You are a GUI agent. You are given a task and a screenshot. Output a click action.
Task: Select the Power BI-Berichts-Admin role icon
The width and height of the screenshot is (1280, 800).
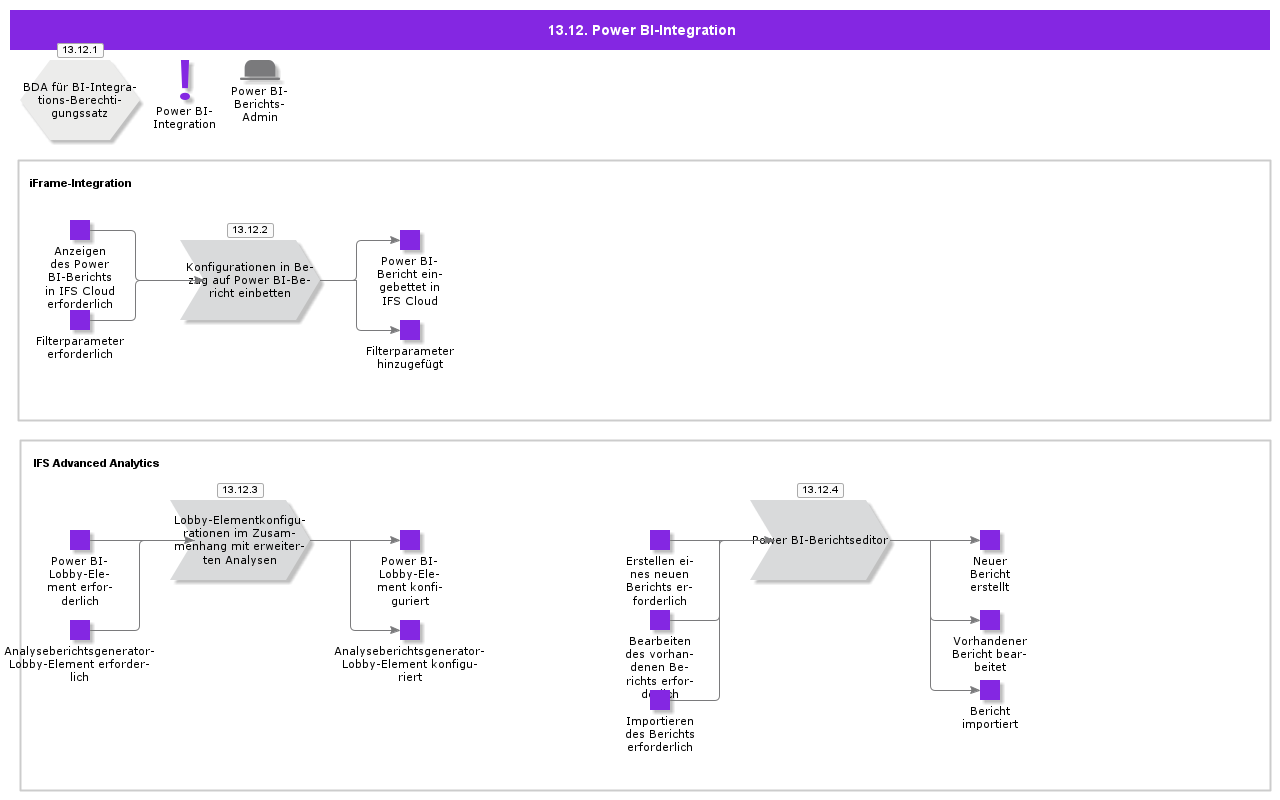point(260,70)
